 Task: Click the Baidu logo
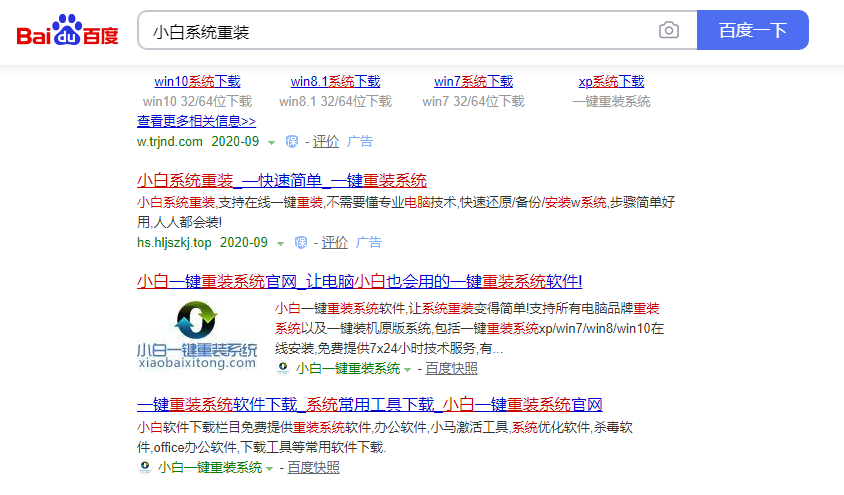click(x=67, y=31)
